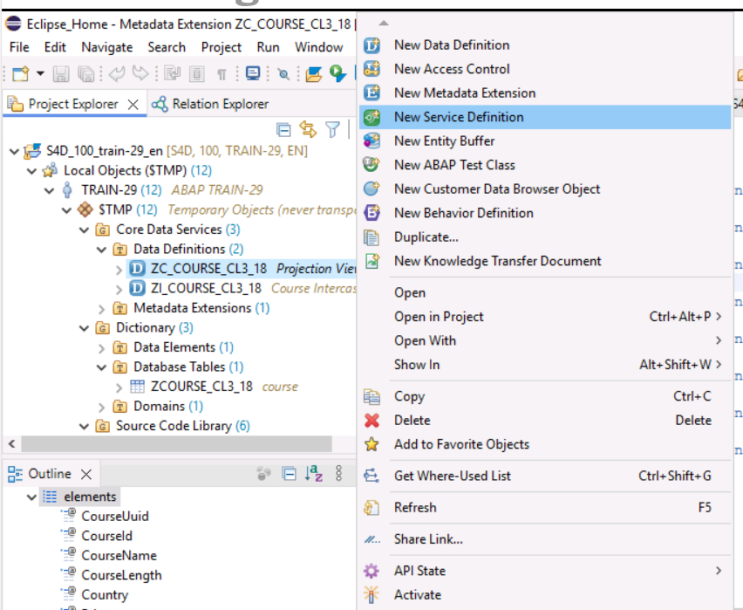Close the Outline view
Image resolution: width=743 pixels, height=610 pixels.
click(x=86, y=474)
